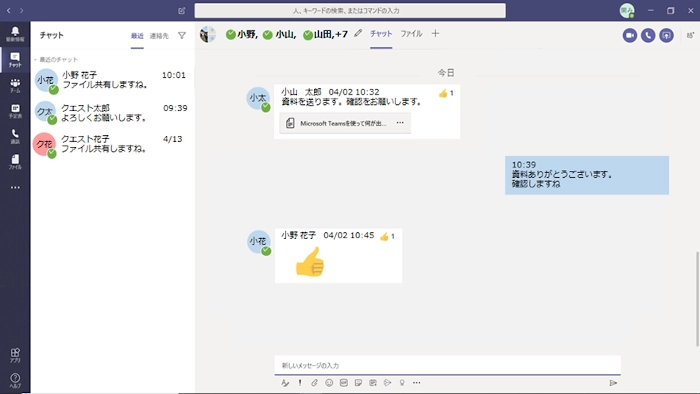Click the 小太 avatar beside the first message
The width and height of the screenshot is (700, 394).
coord(258,99)
